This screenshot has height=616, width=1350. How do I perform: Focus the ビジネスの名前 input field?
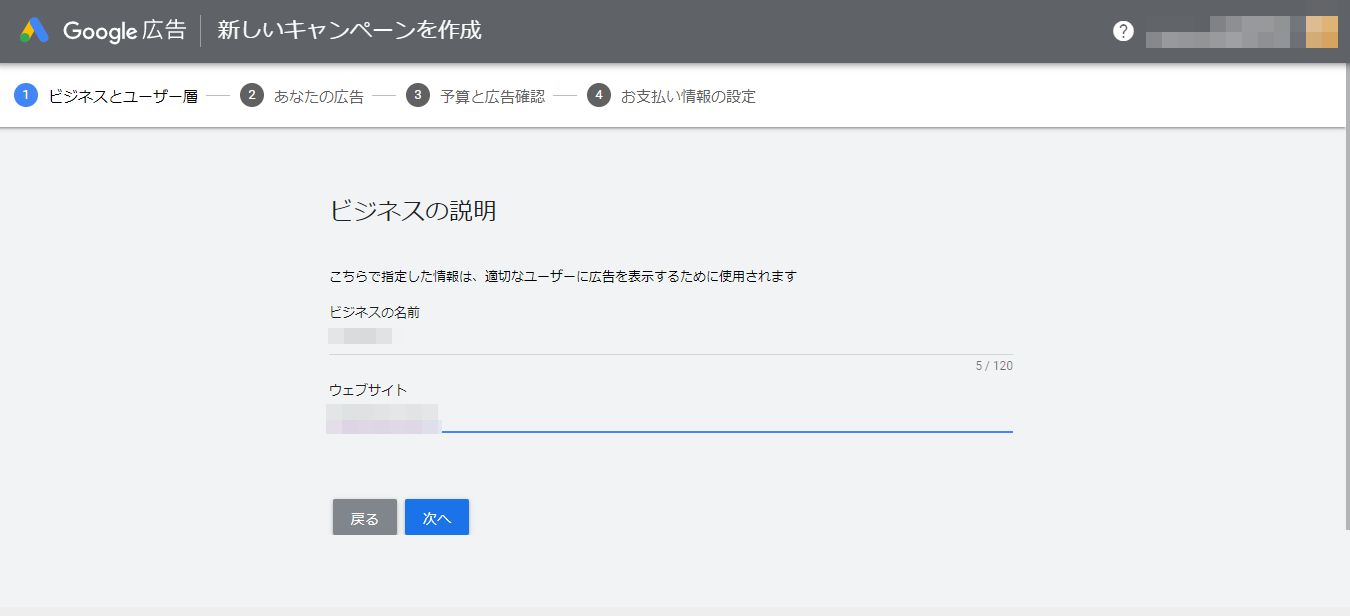tap(670, 336)
